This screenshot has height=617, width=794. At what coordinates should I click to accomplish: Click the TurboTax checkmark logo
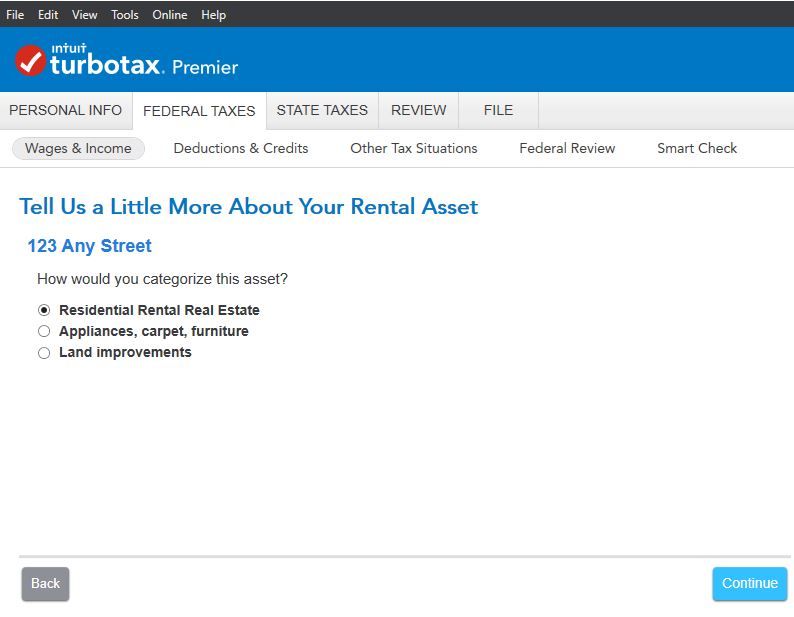30,61
